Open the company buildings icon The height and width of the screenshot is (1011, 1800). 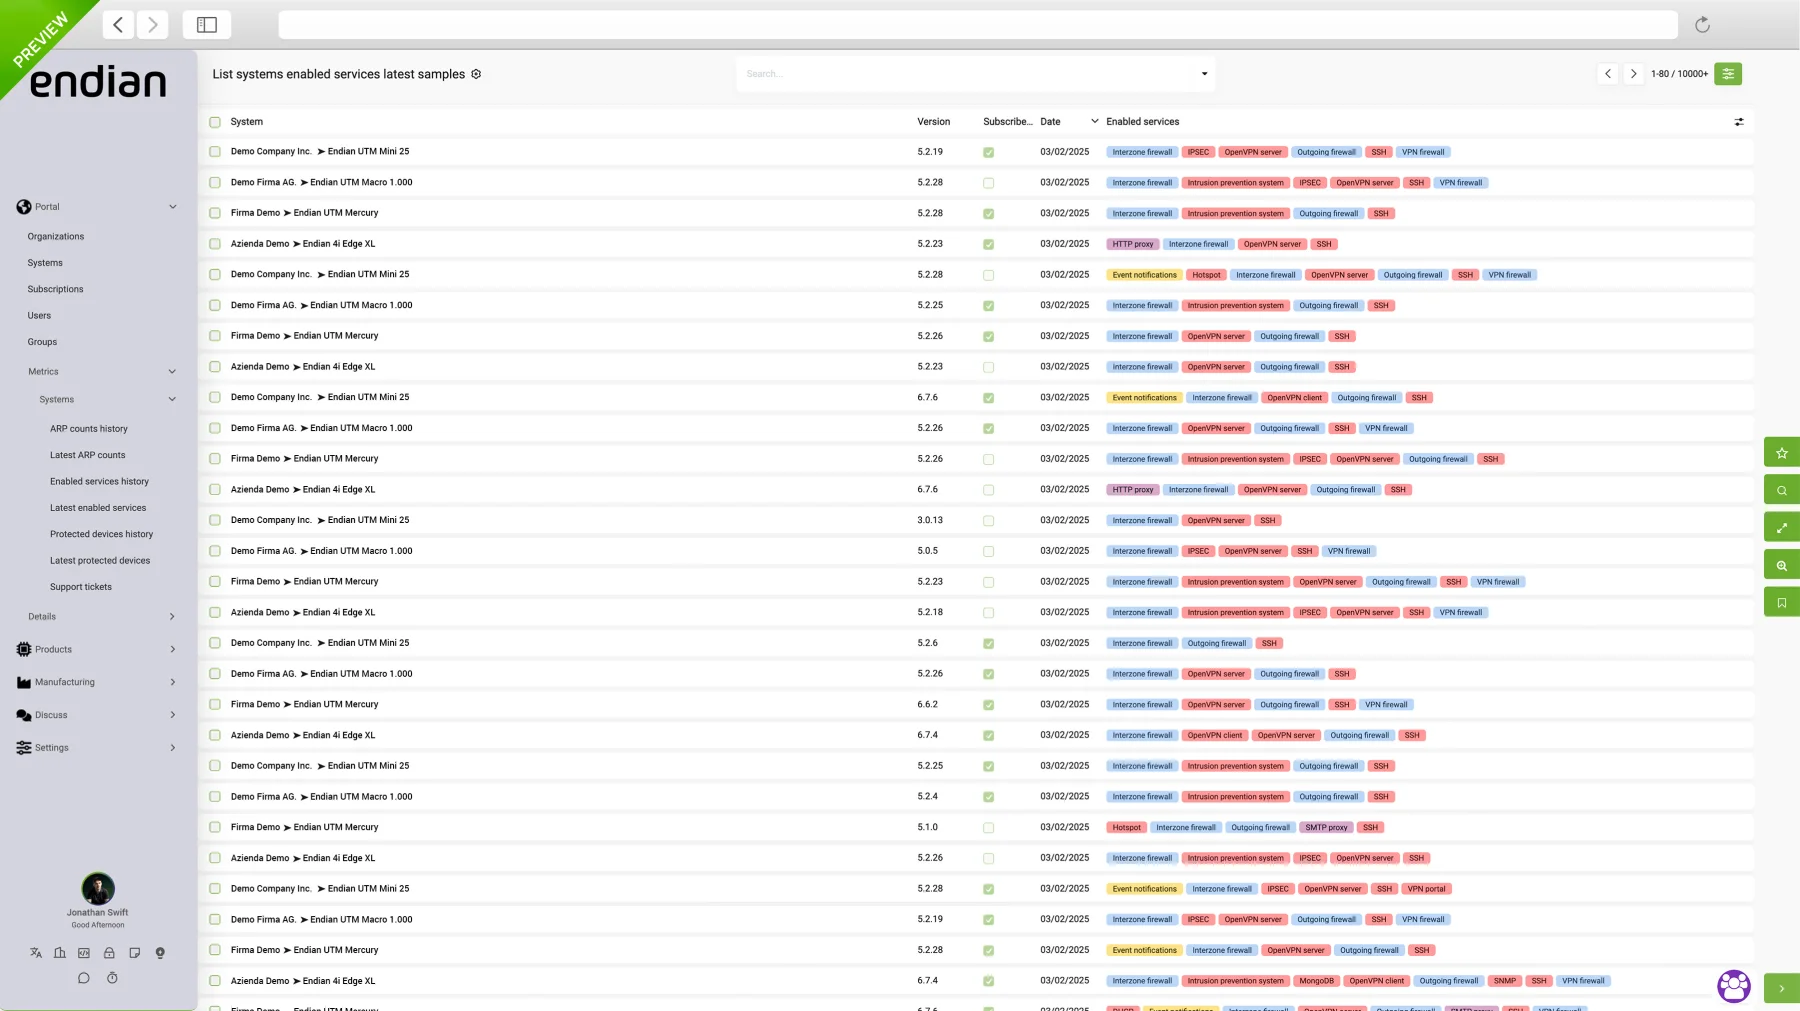point(60,953)
